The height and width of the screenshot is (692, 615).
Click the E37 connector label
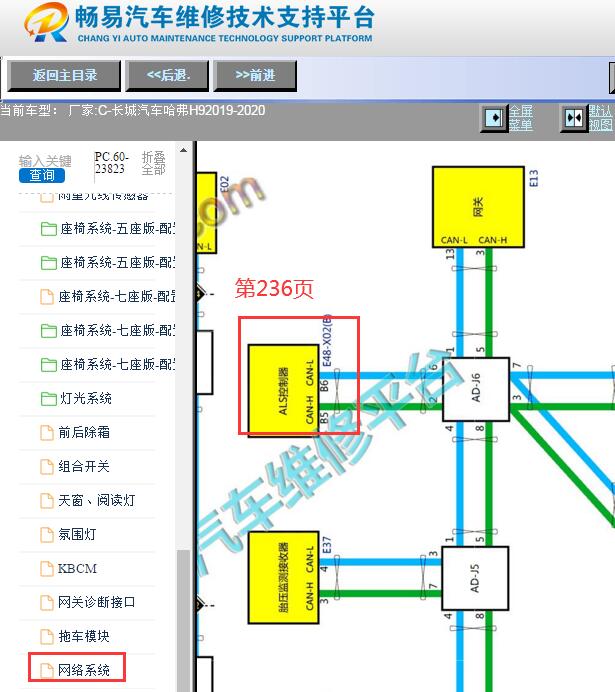point(327,545)
